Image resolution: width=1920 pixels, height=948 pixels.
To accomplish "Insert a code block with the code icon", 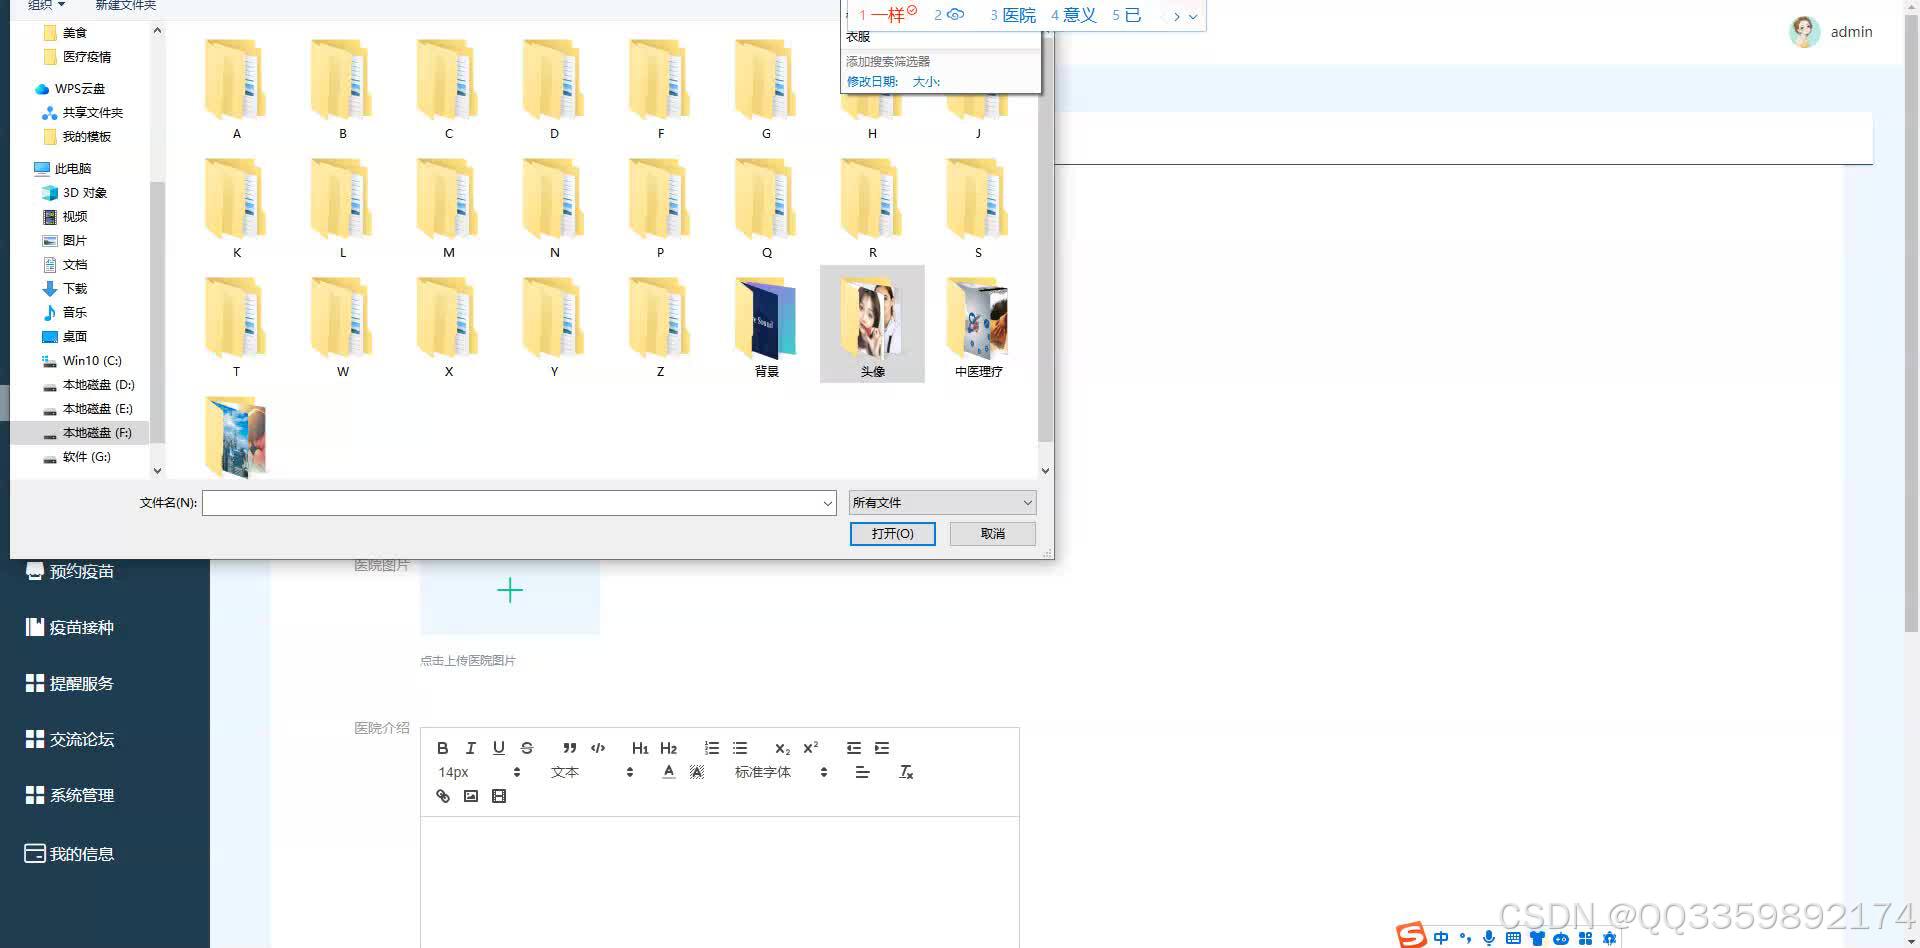I will coord(598,748).
